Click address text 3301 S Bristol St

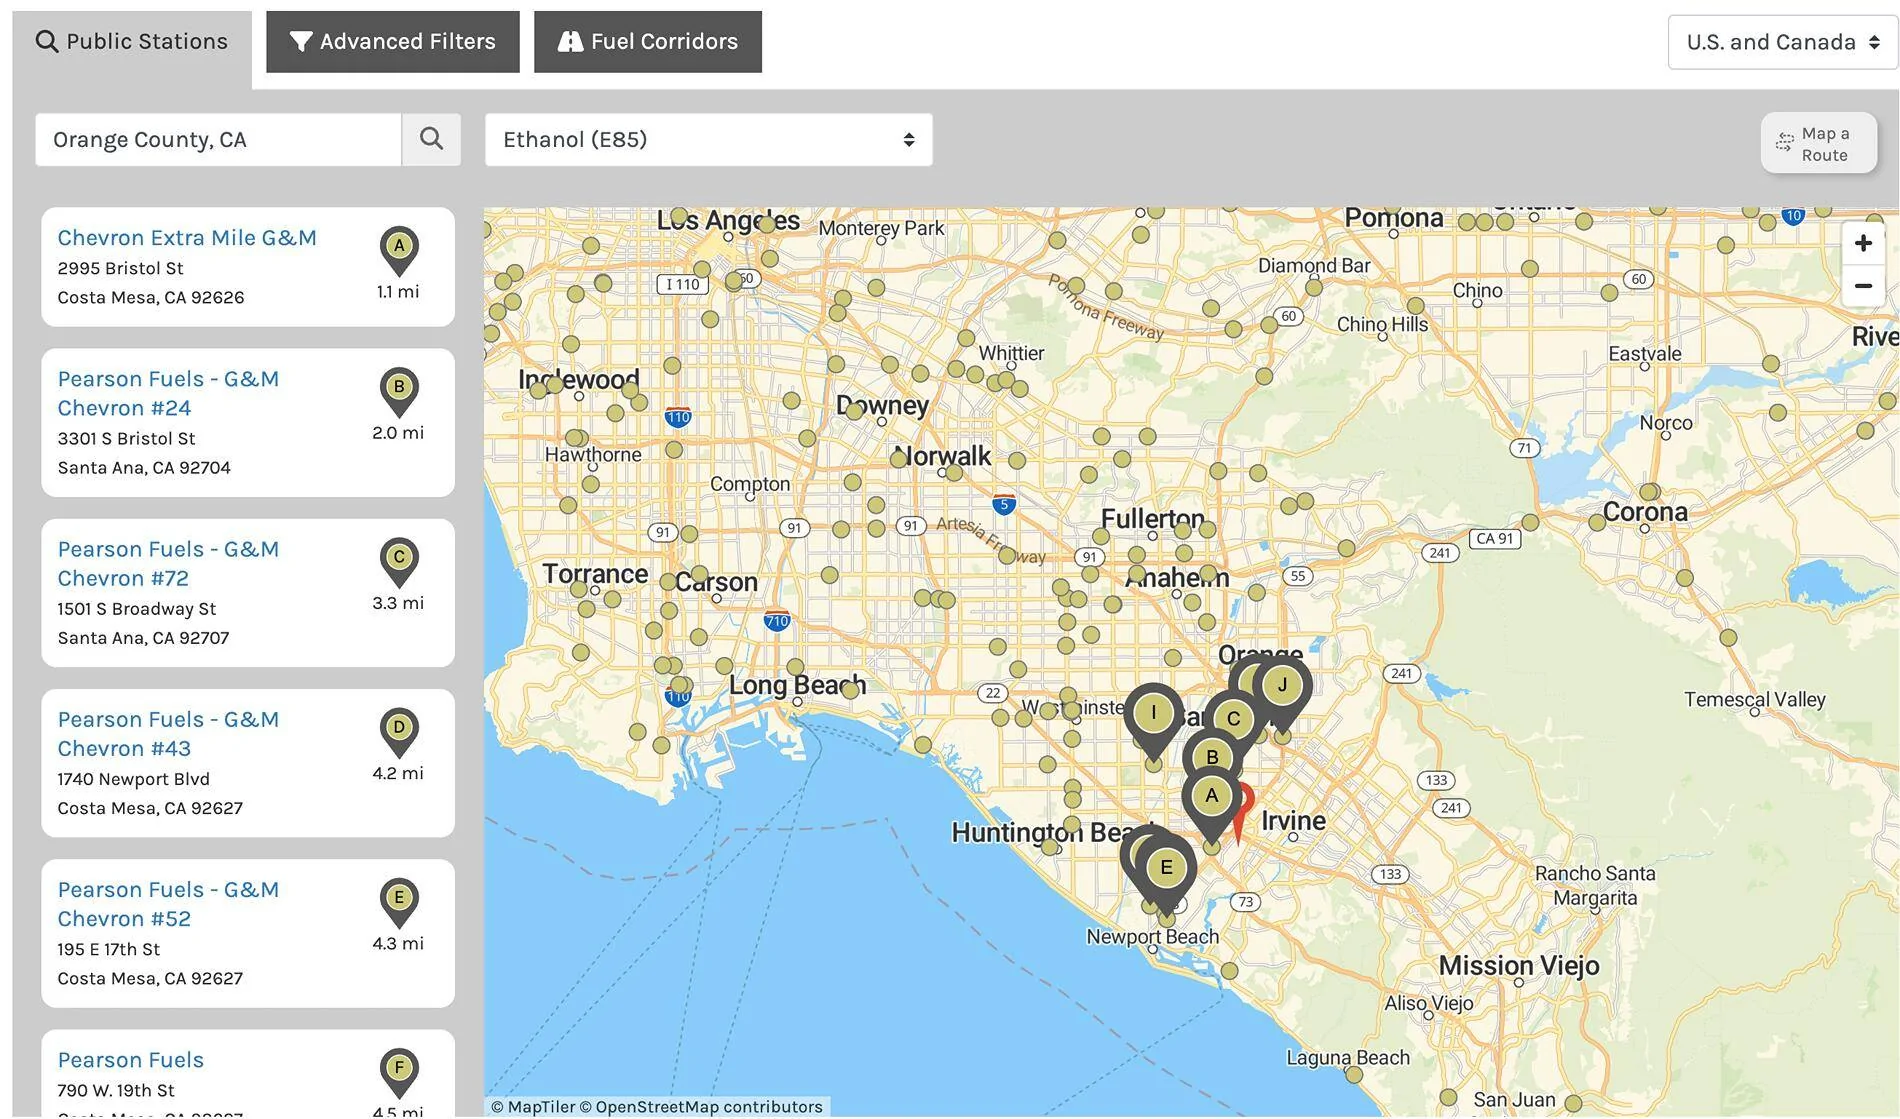126,438
